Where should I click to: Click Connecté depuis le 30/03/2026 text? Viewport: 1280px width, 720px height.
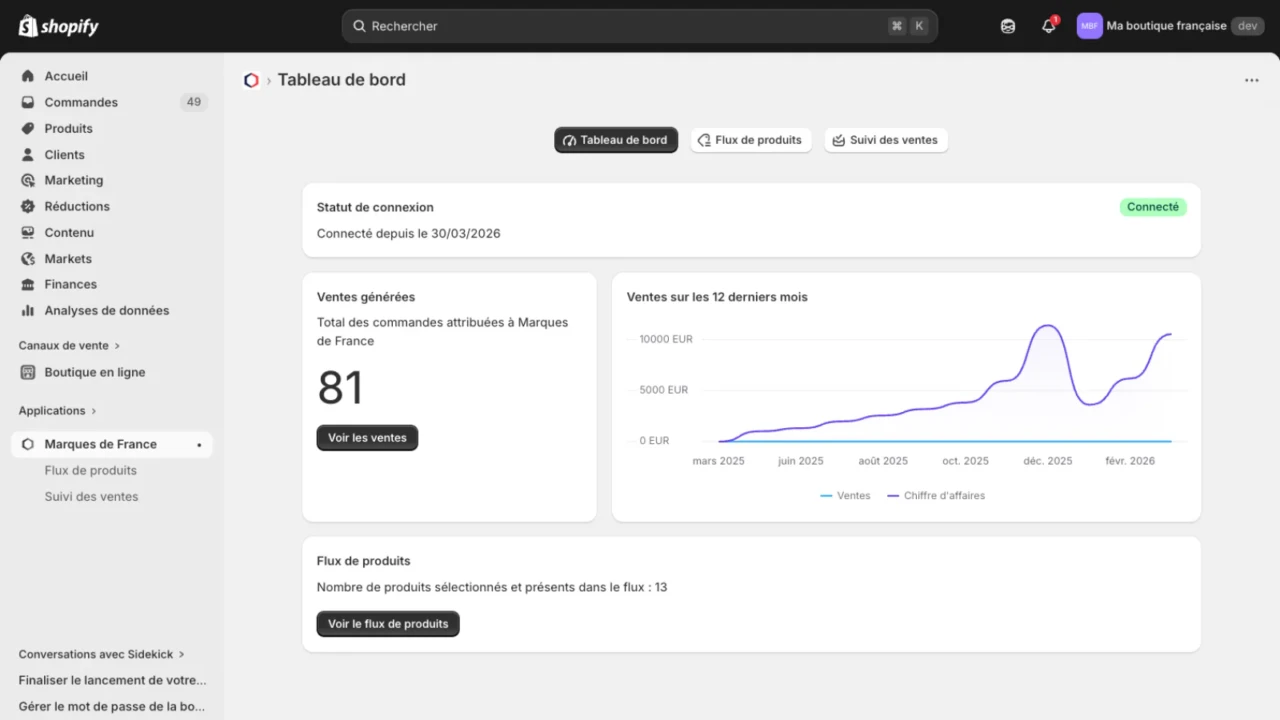[409, 233]
